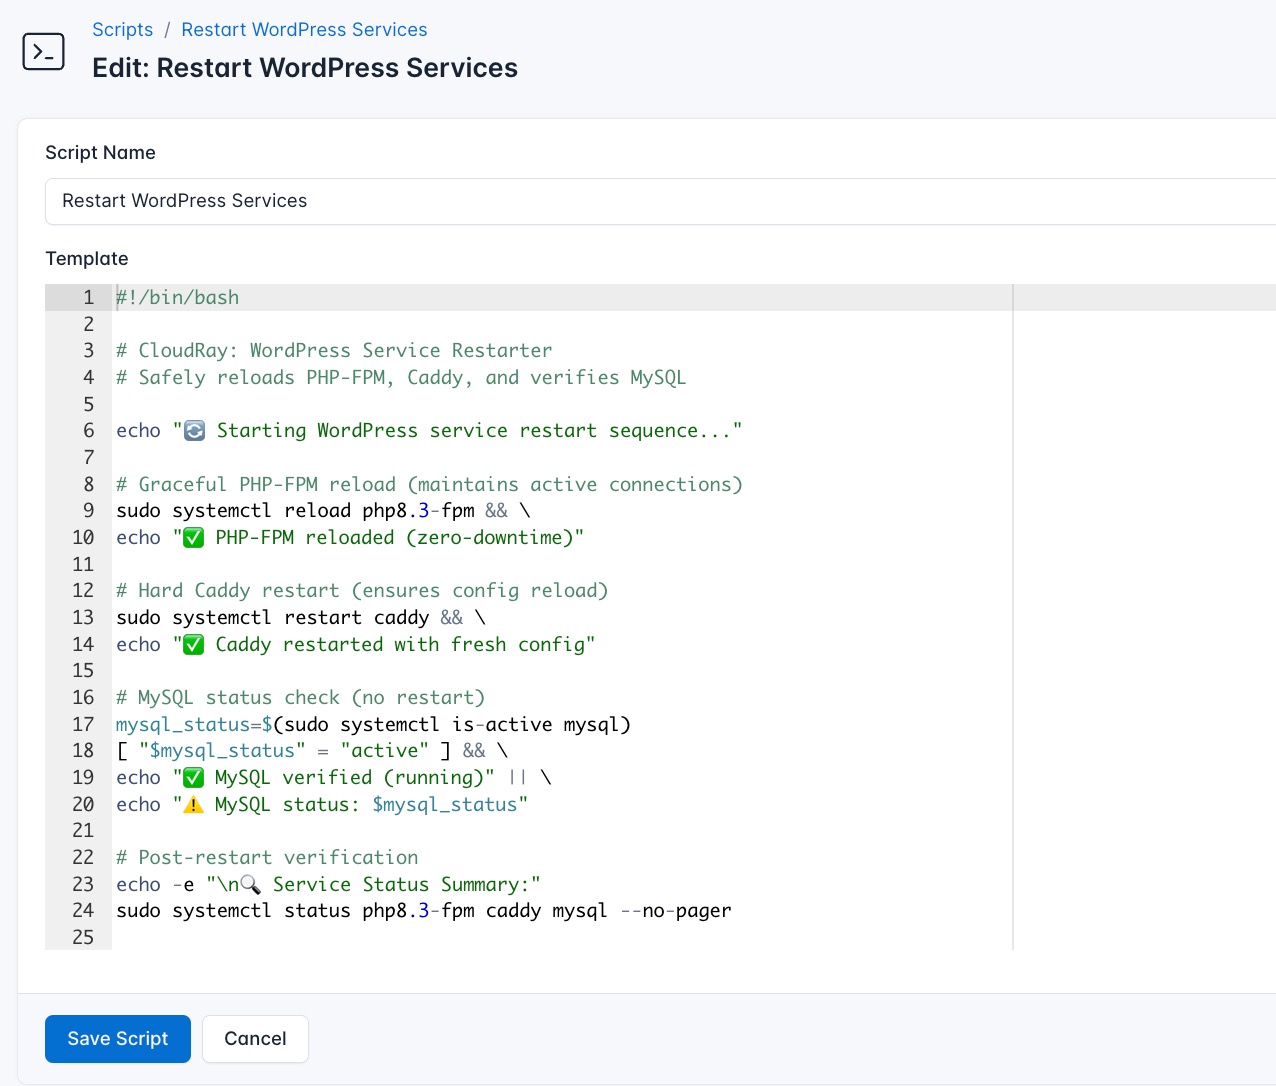Click the checkmark emoji beside PHP-FPM reloaded

[191, 537]
